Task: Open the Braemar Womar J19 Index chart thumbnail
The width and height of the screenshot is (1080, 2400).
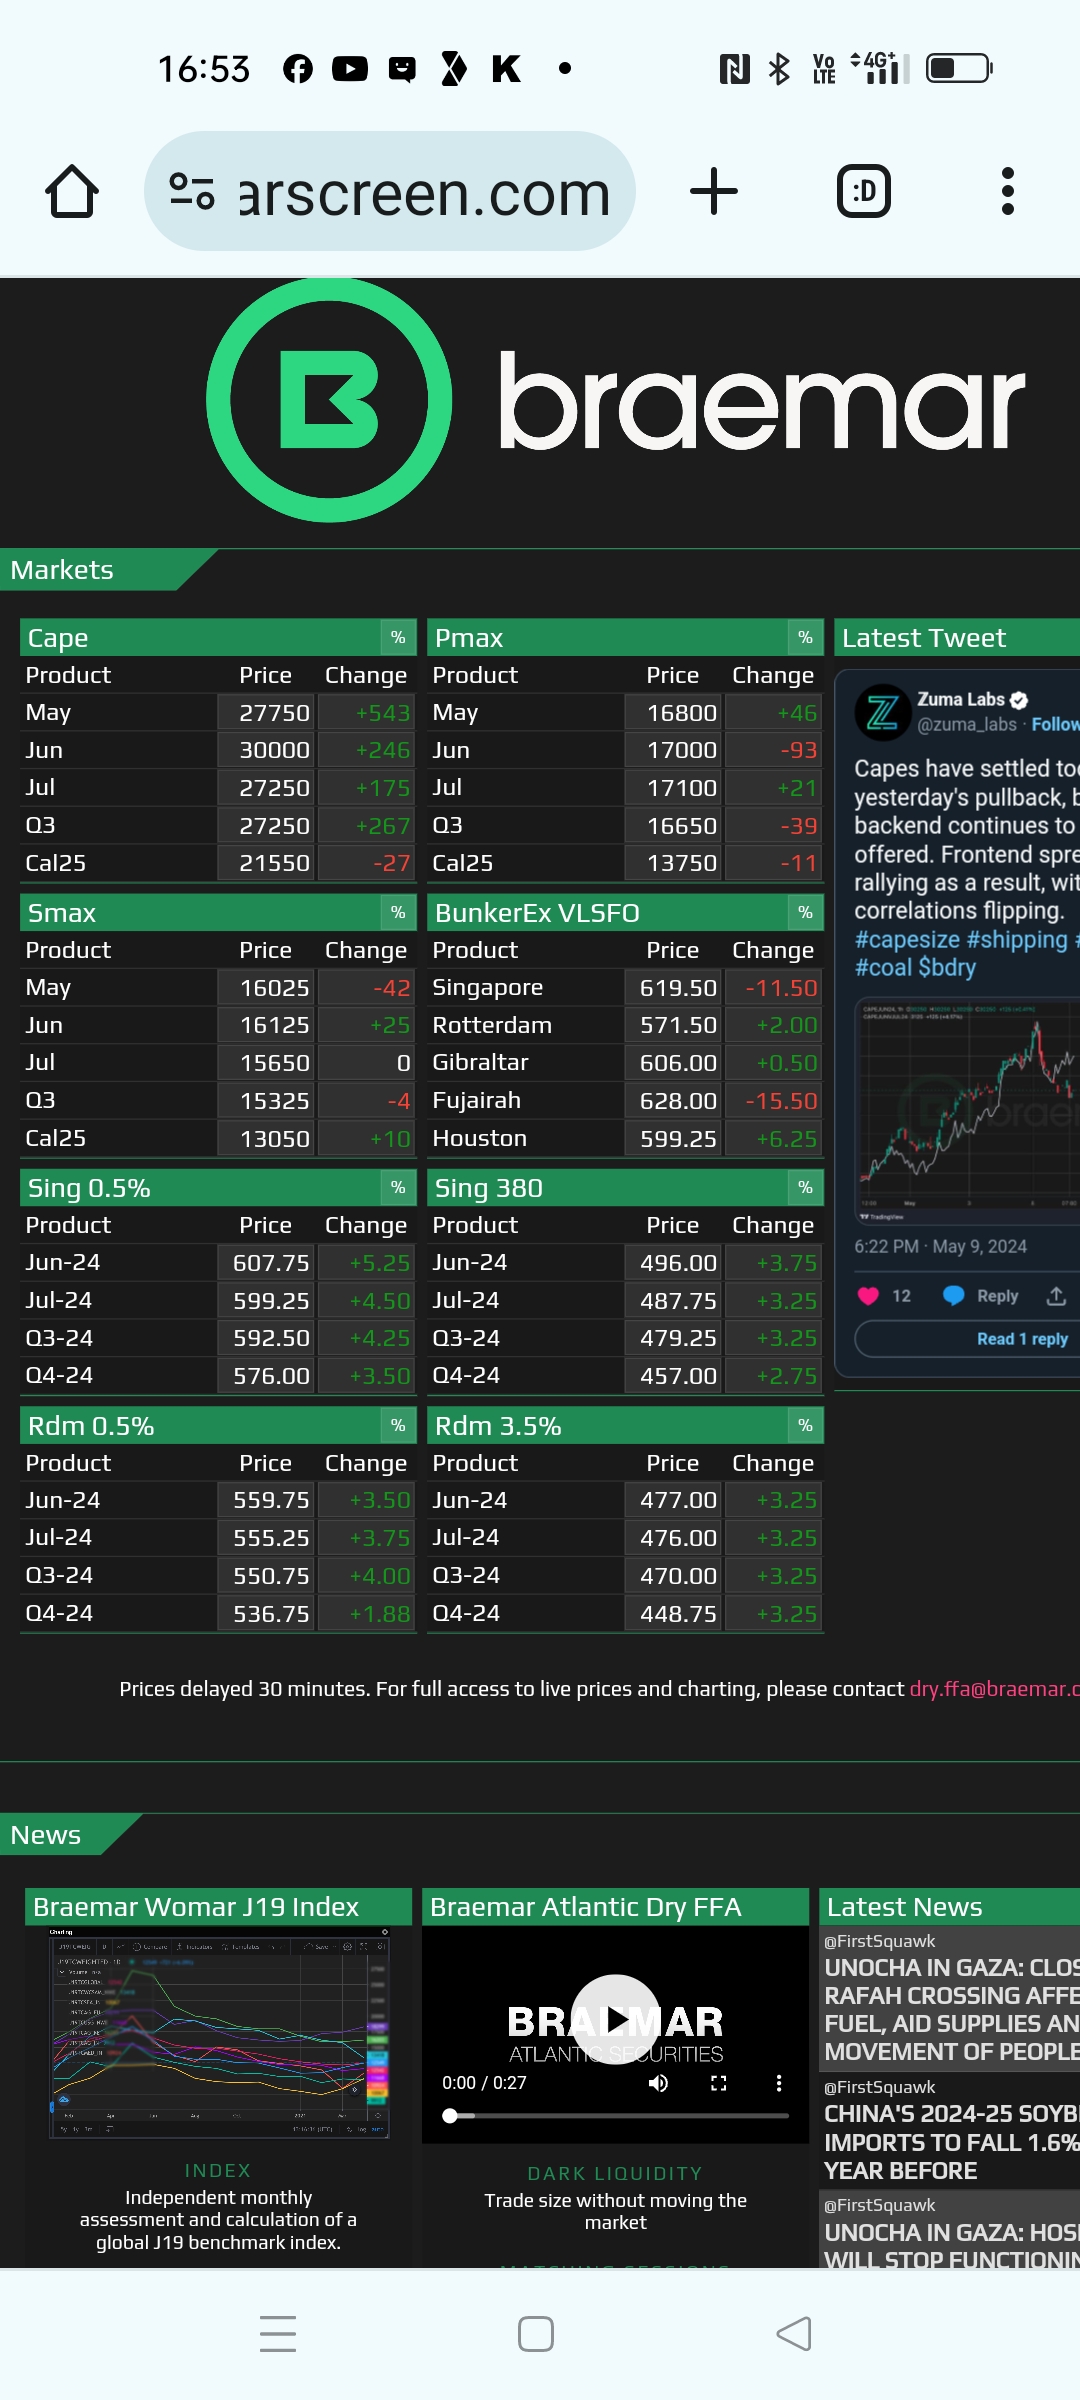Action: (219, 2033)
